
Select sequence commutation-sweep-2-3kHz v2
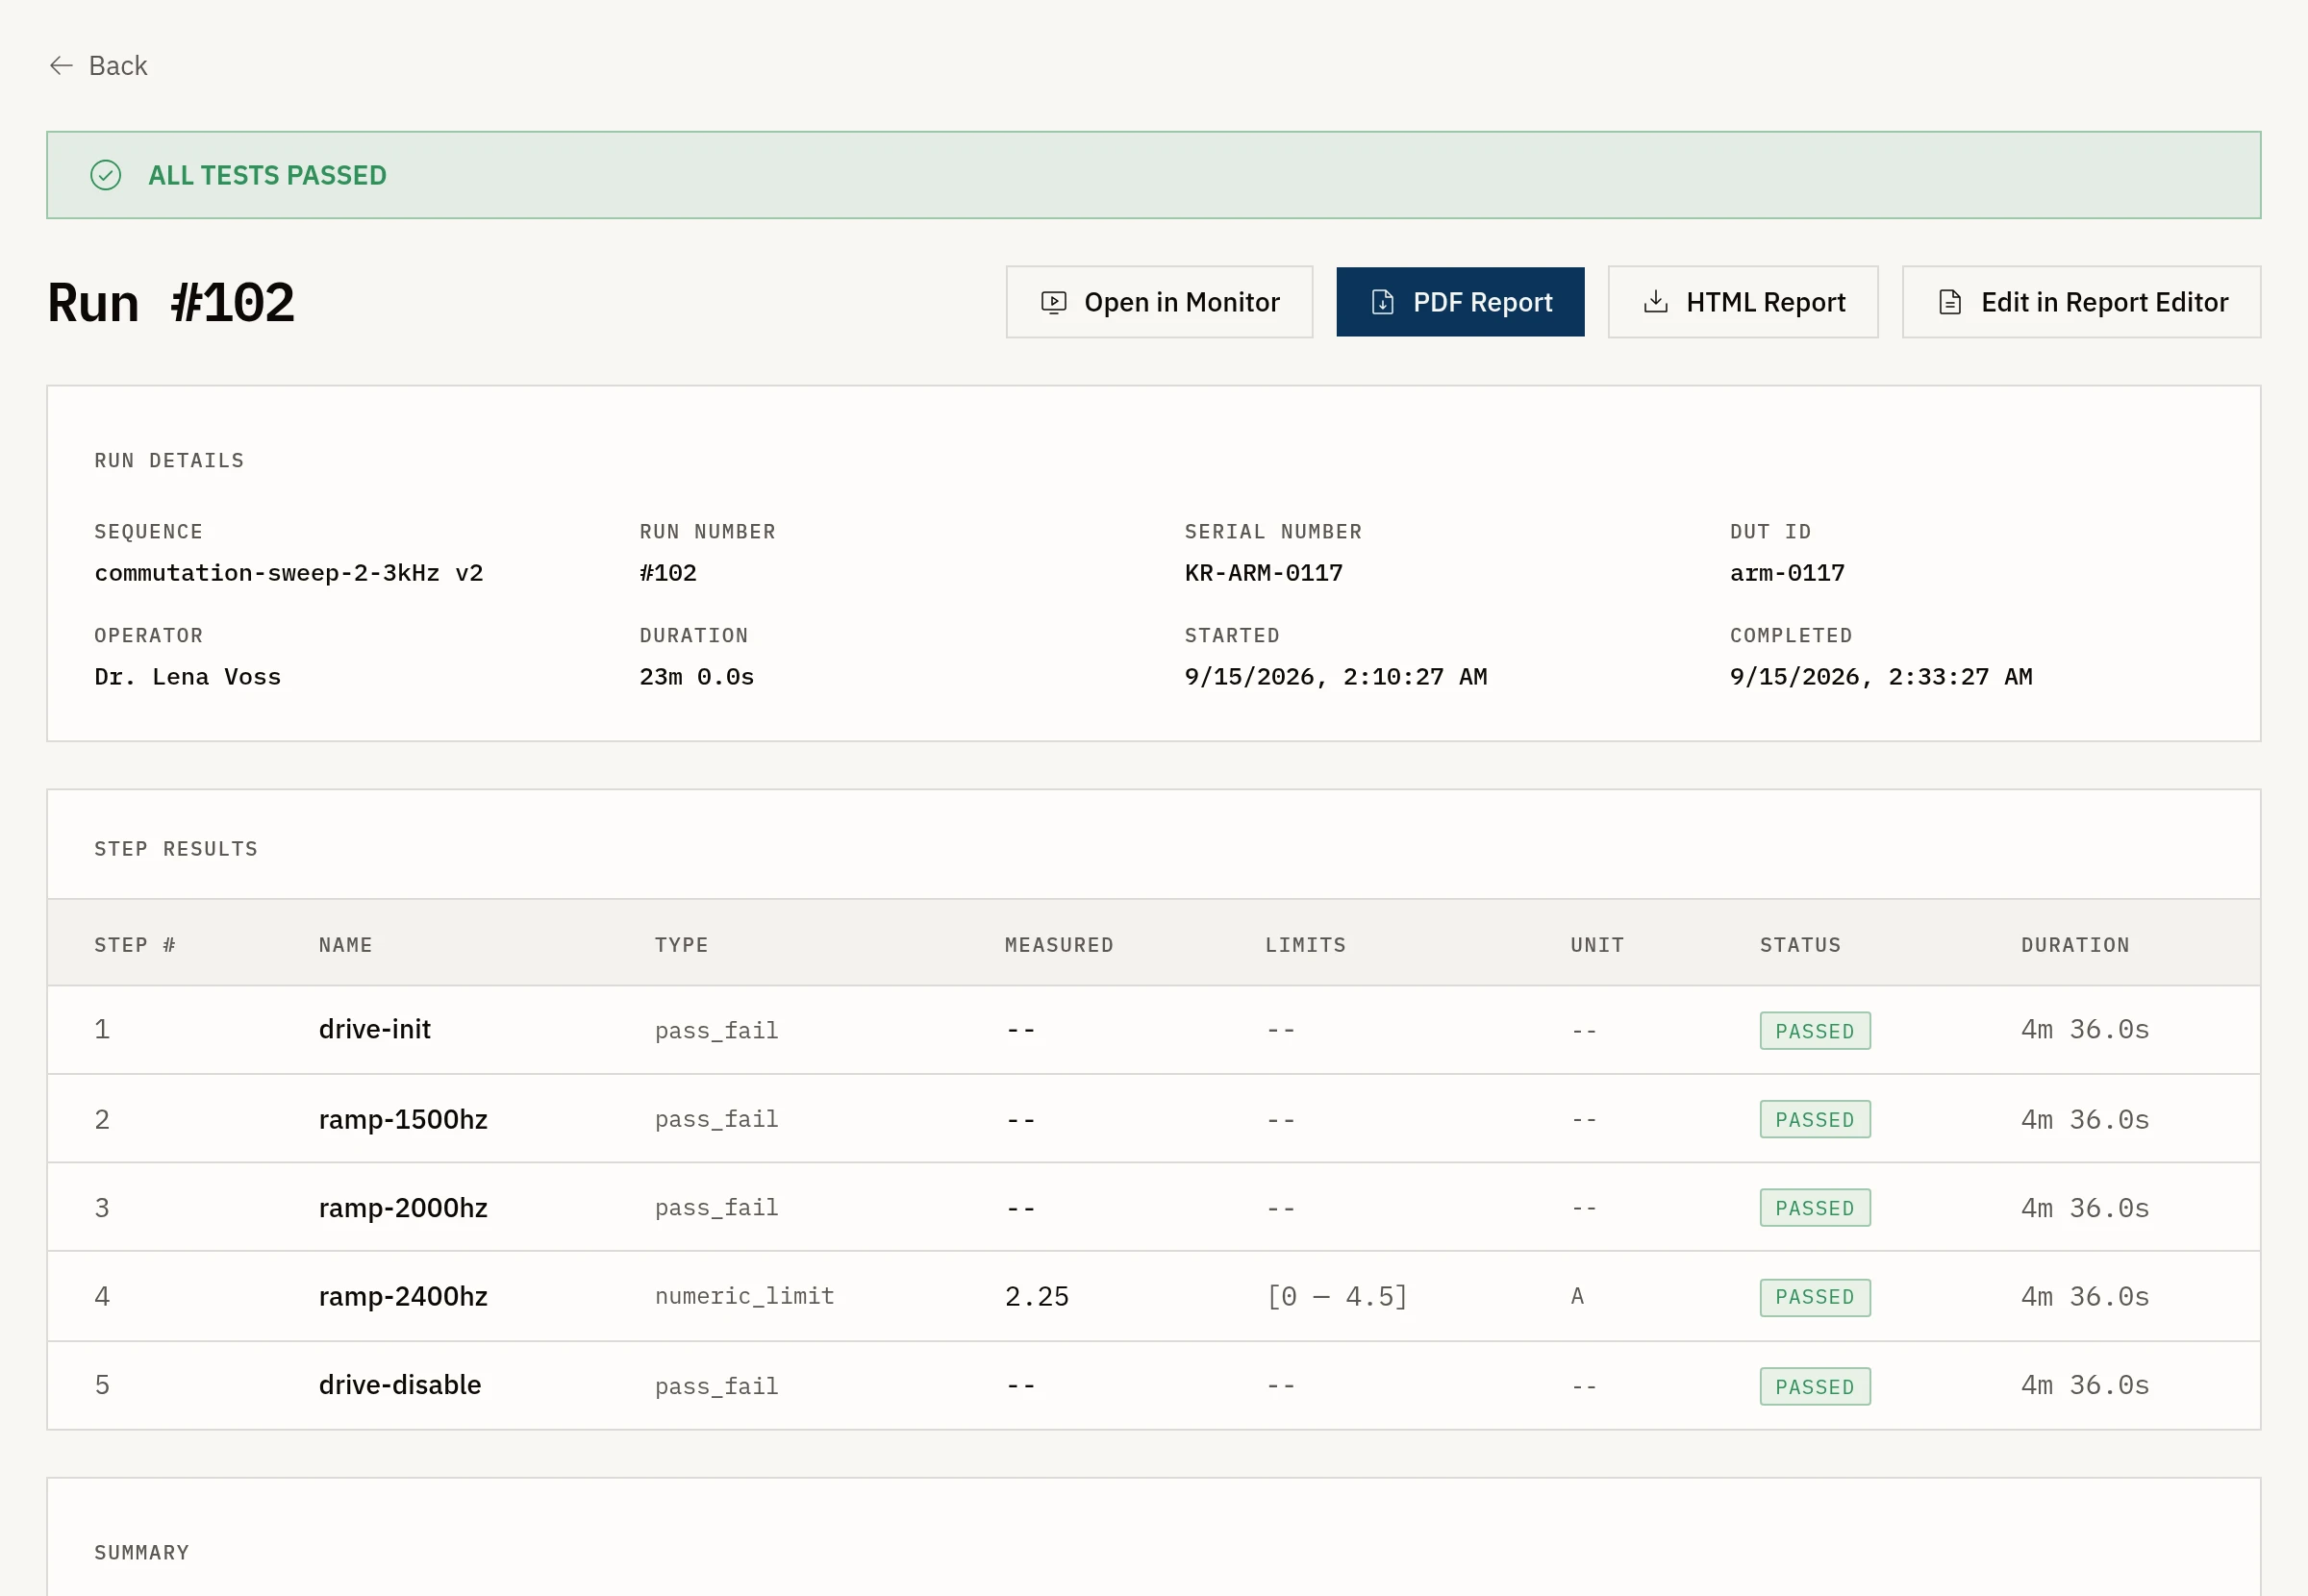point(289,573)
